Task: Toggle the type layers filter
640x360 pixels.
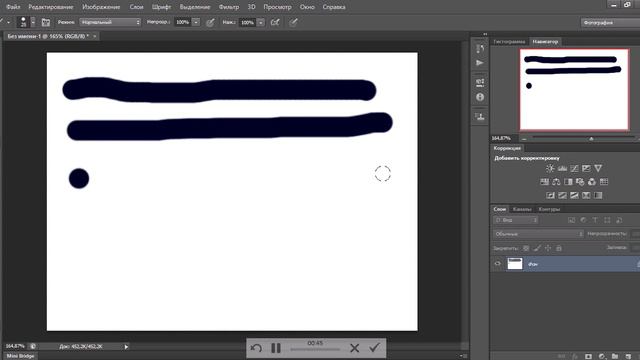Action: tap(595, 220)
